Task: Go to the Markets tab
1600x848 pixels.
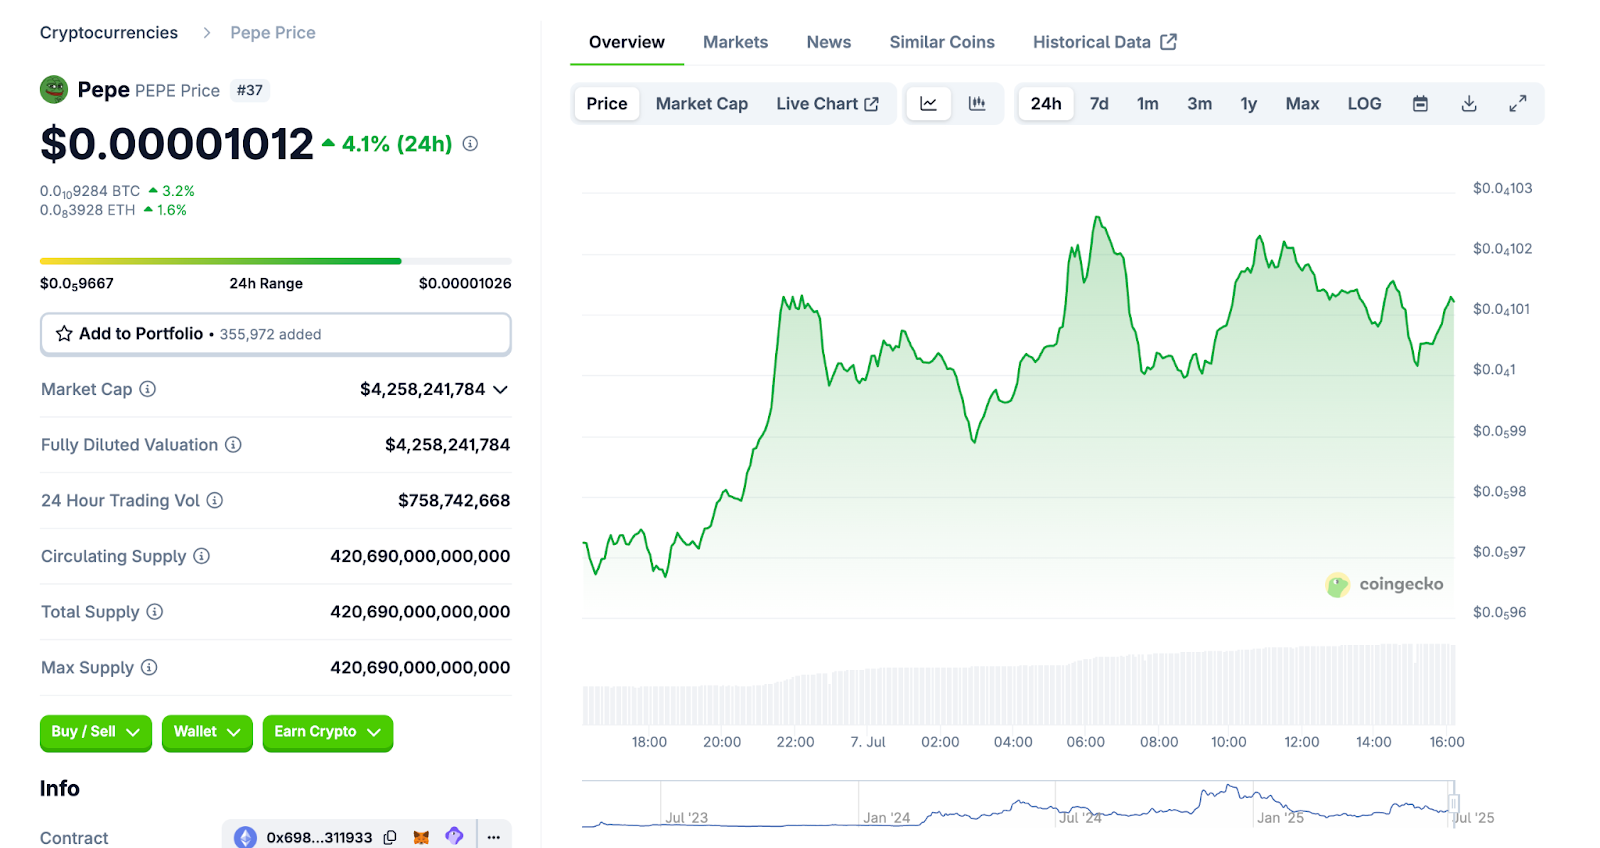Action: pyautogui.click(x=735, y=42)
